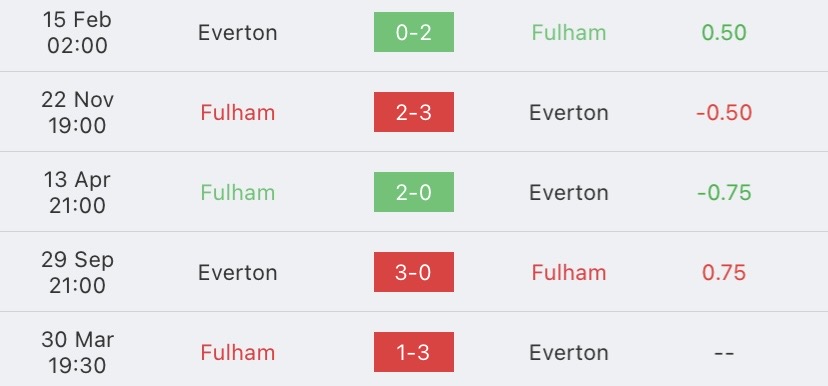
Task: Select green Fulham in the 13 Apr match
Action: pos(238,193)
